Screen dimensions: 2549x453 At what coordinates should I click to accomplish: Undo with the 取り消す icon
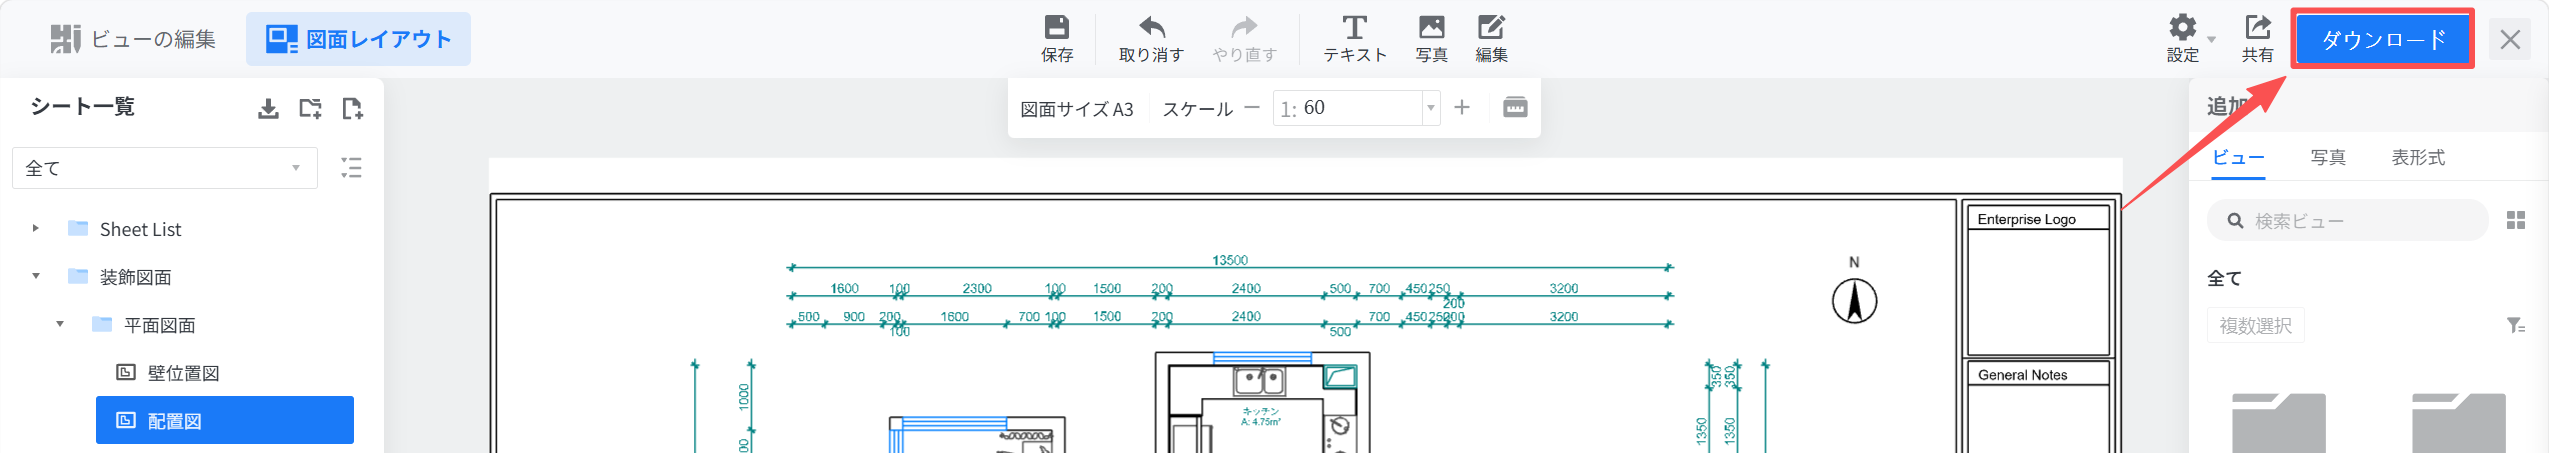click(1151, 38)
